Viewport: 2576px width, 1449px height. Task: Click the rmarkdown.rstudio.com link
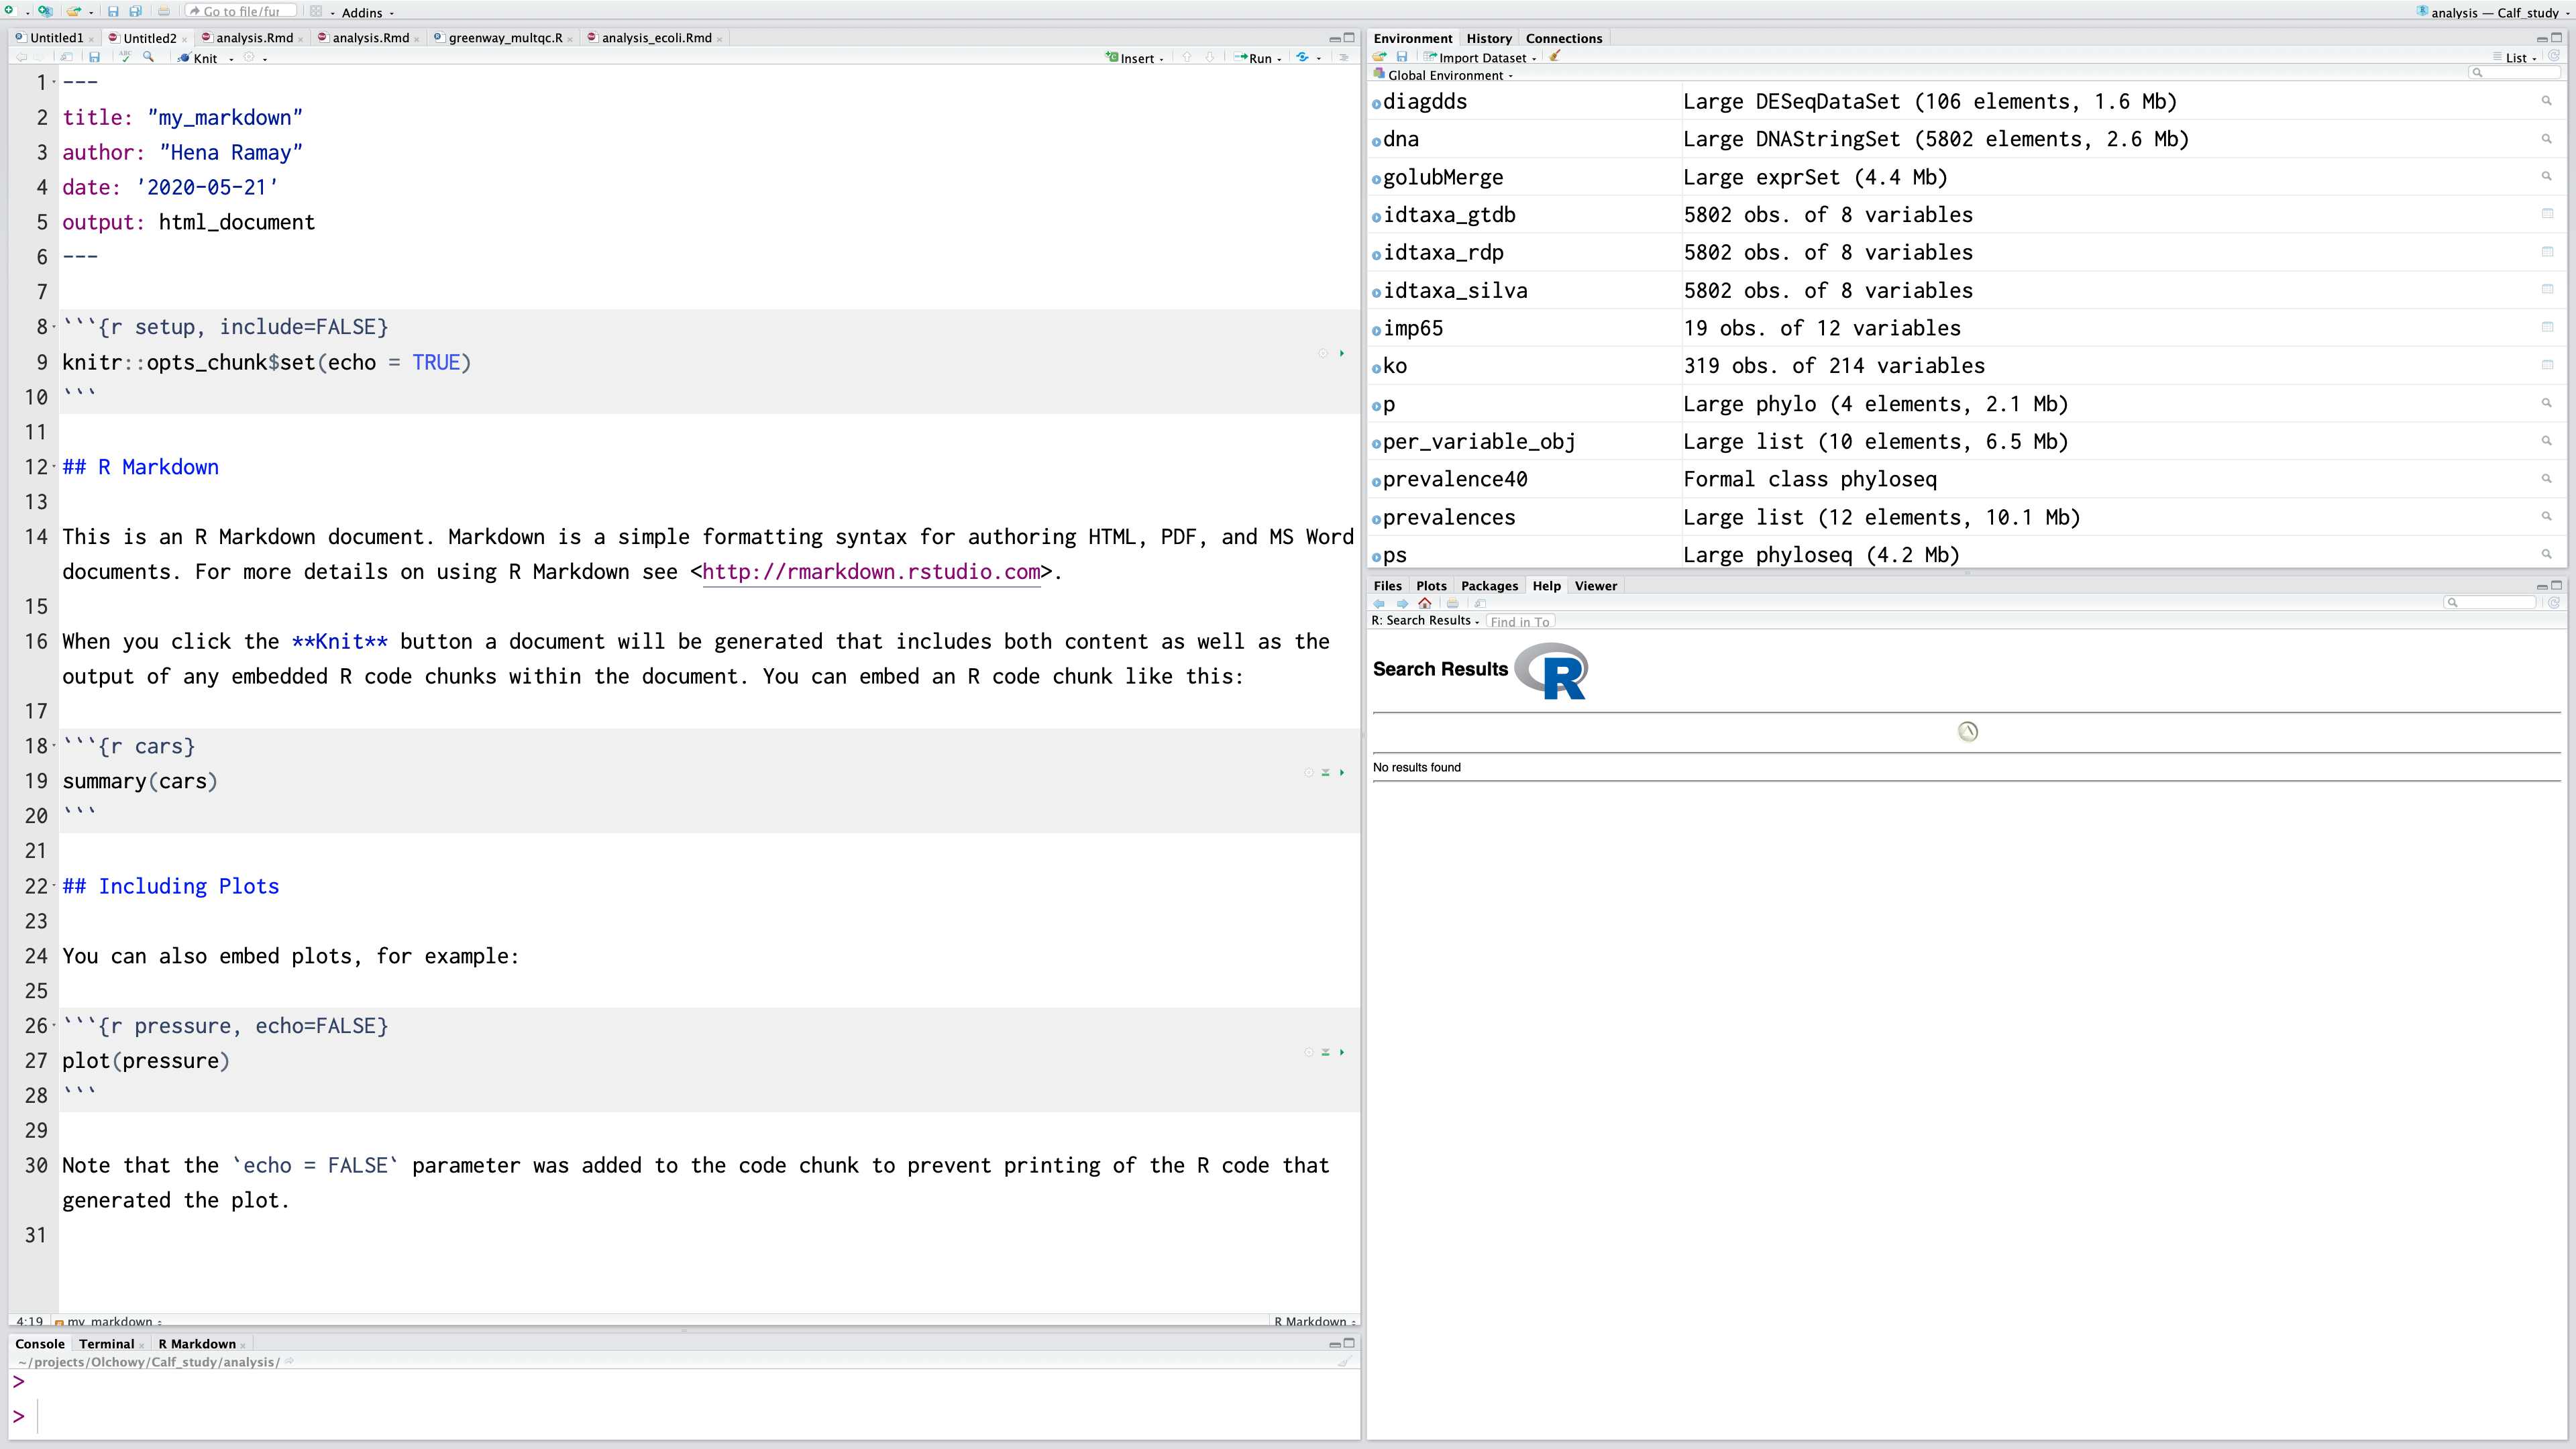pyautogui.click(x=871, y=572)
